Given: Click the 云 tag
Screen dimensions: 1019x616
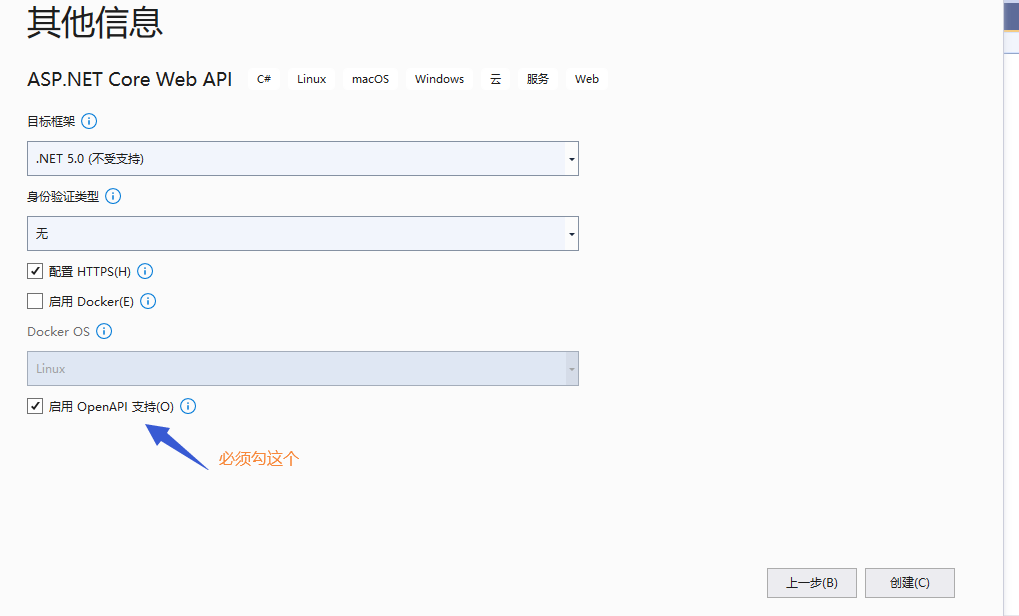Looking at the screenshot, I should (496, 79).
